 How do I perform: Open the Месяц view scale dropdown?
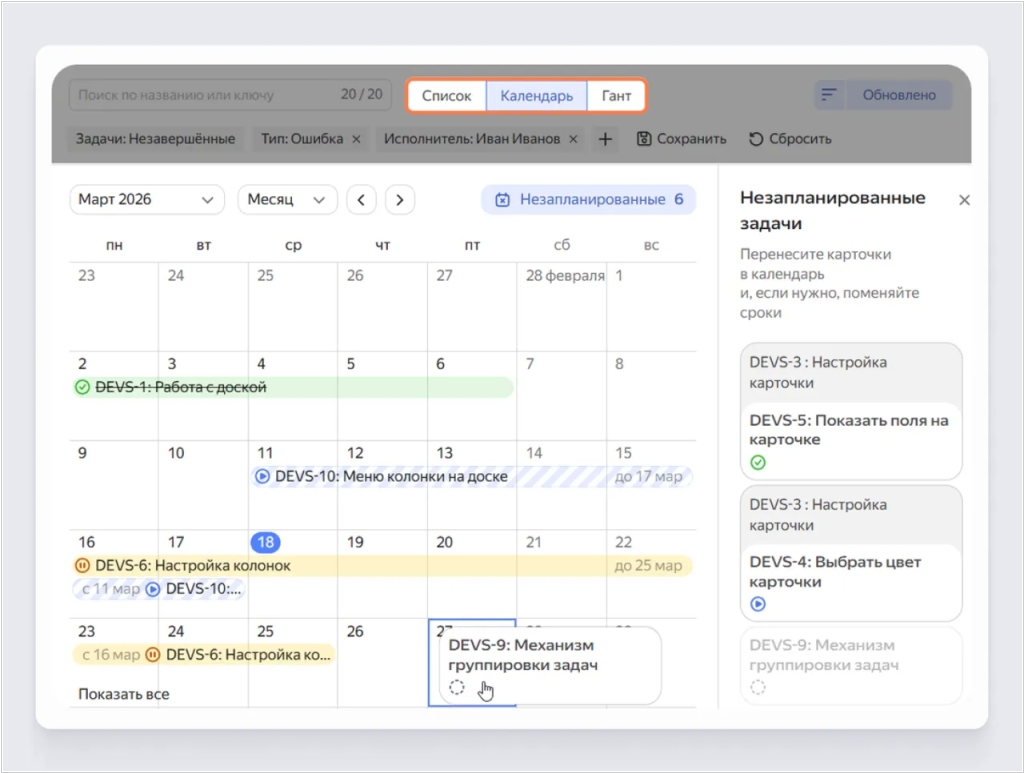pos(287,200)
